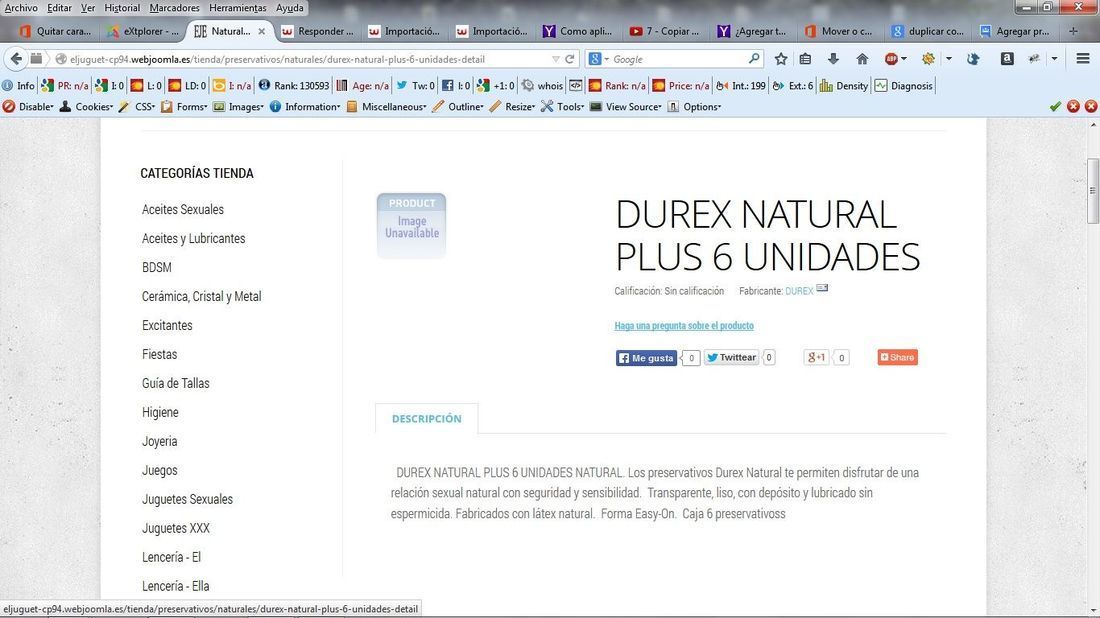Open the Guía de Tallas category
Screen dimensions: 1100x618
tap(175, 384)
